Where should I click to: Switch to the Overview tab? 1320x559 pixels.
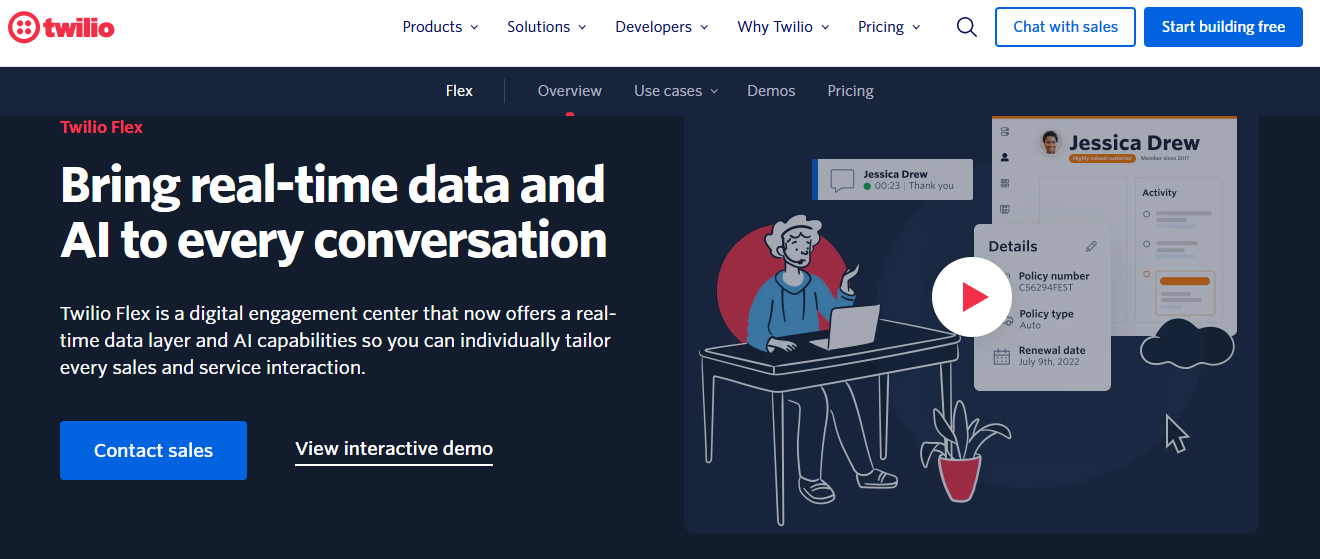(x=570, y=91)
